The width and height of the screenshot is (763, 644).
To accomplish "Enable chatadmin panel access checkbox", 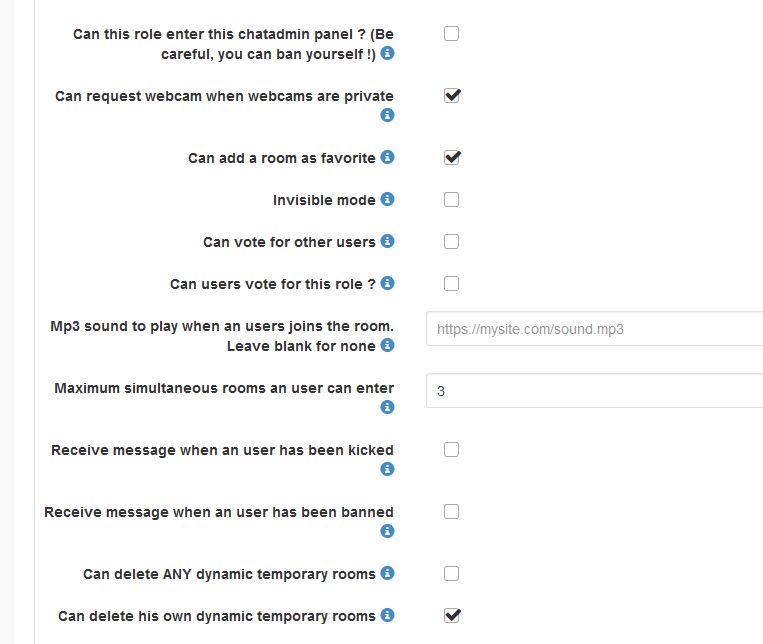I will click(452, 33).
